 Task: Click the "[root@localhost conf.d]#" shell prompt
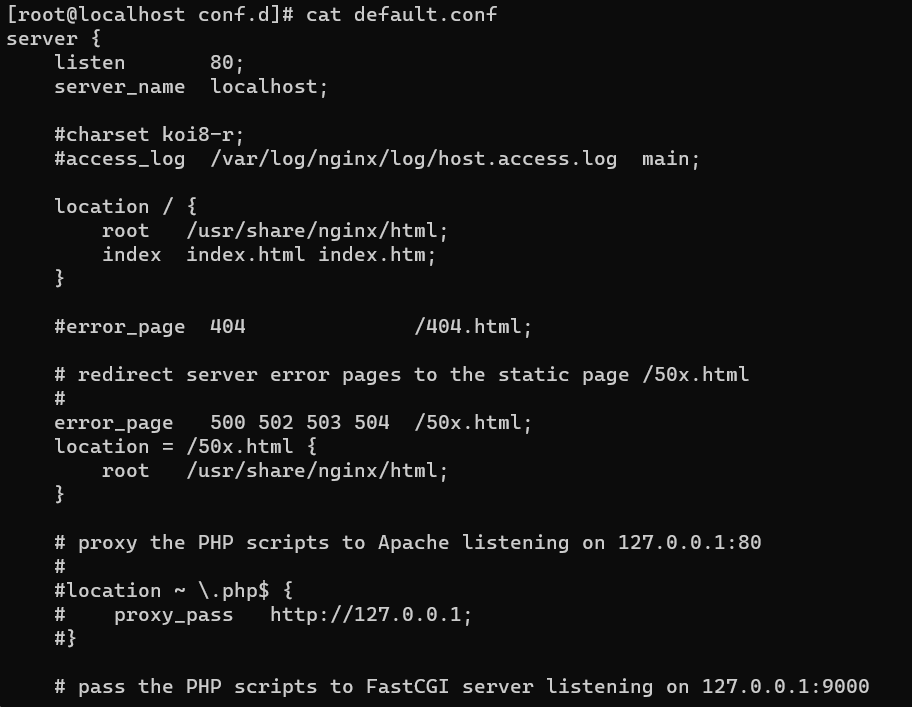pyautogui.click(x=149, y=14)
